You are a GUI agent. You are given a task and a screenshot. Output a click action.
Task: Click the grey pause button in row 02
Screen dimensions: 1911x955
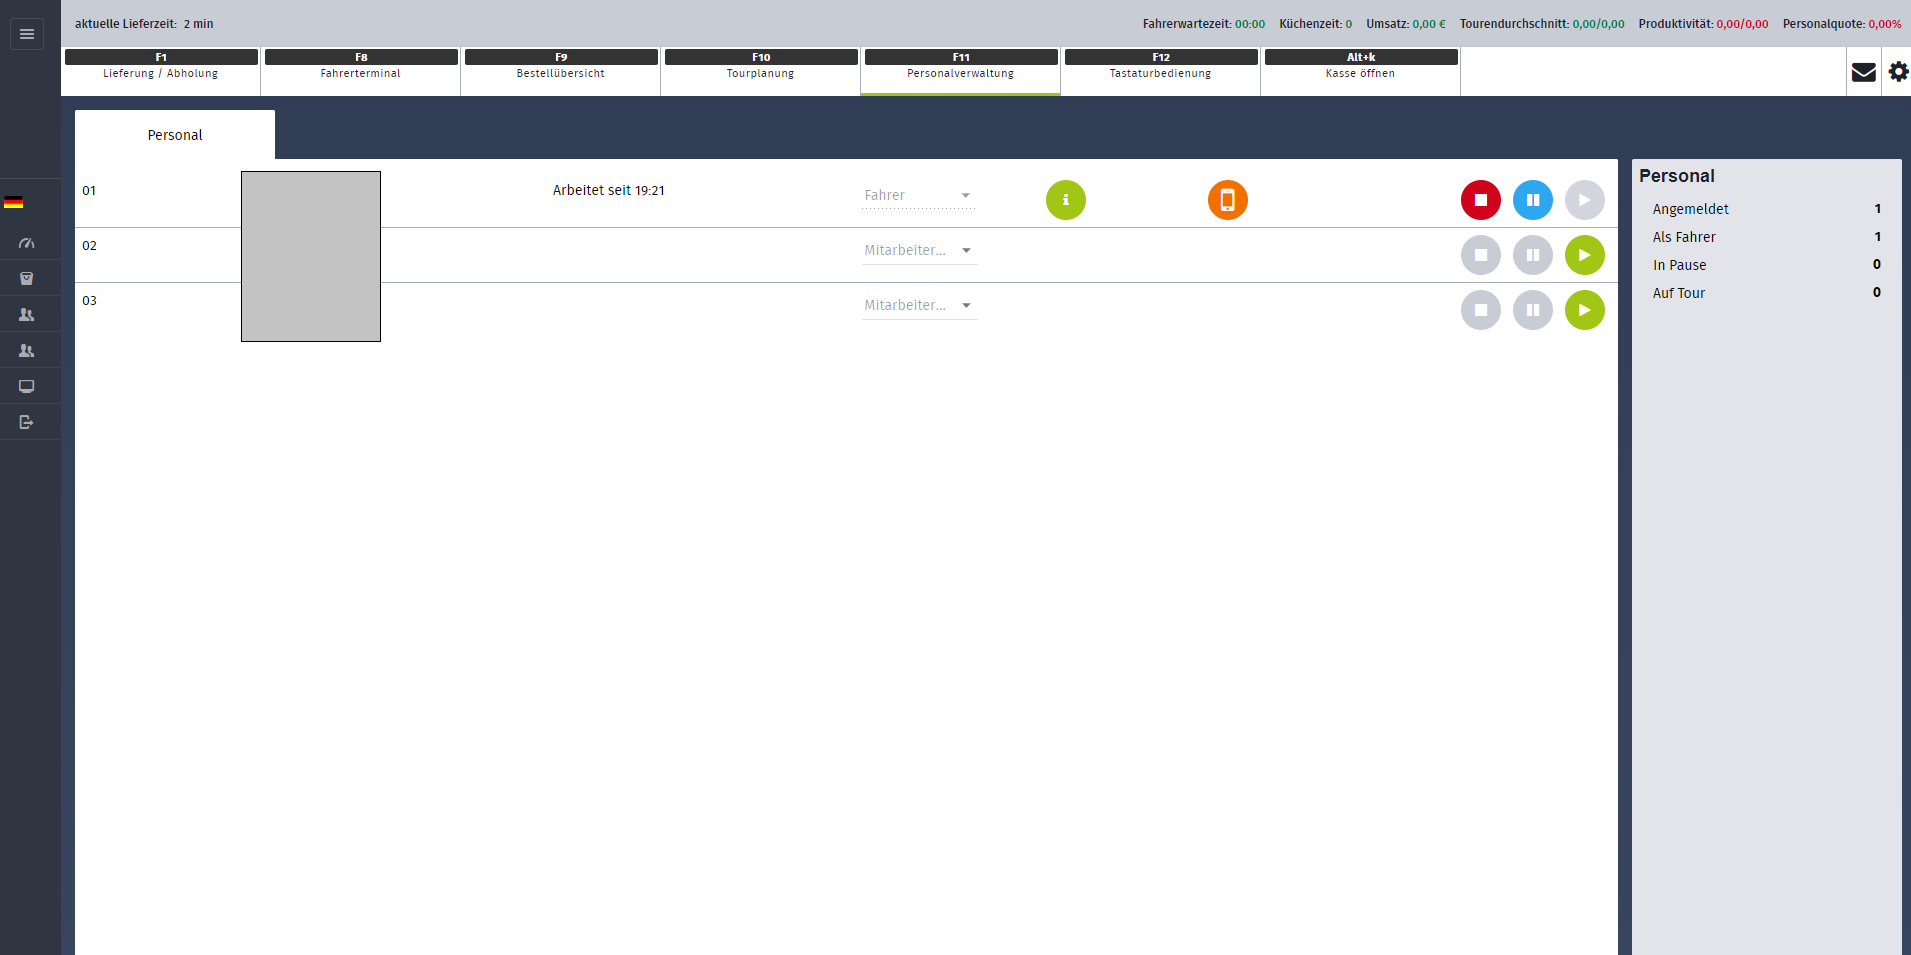tap(1533, 255)
